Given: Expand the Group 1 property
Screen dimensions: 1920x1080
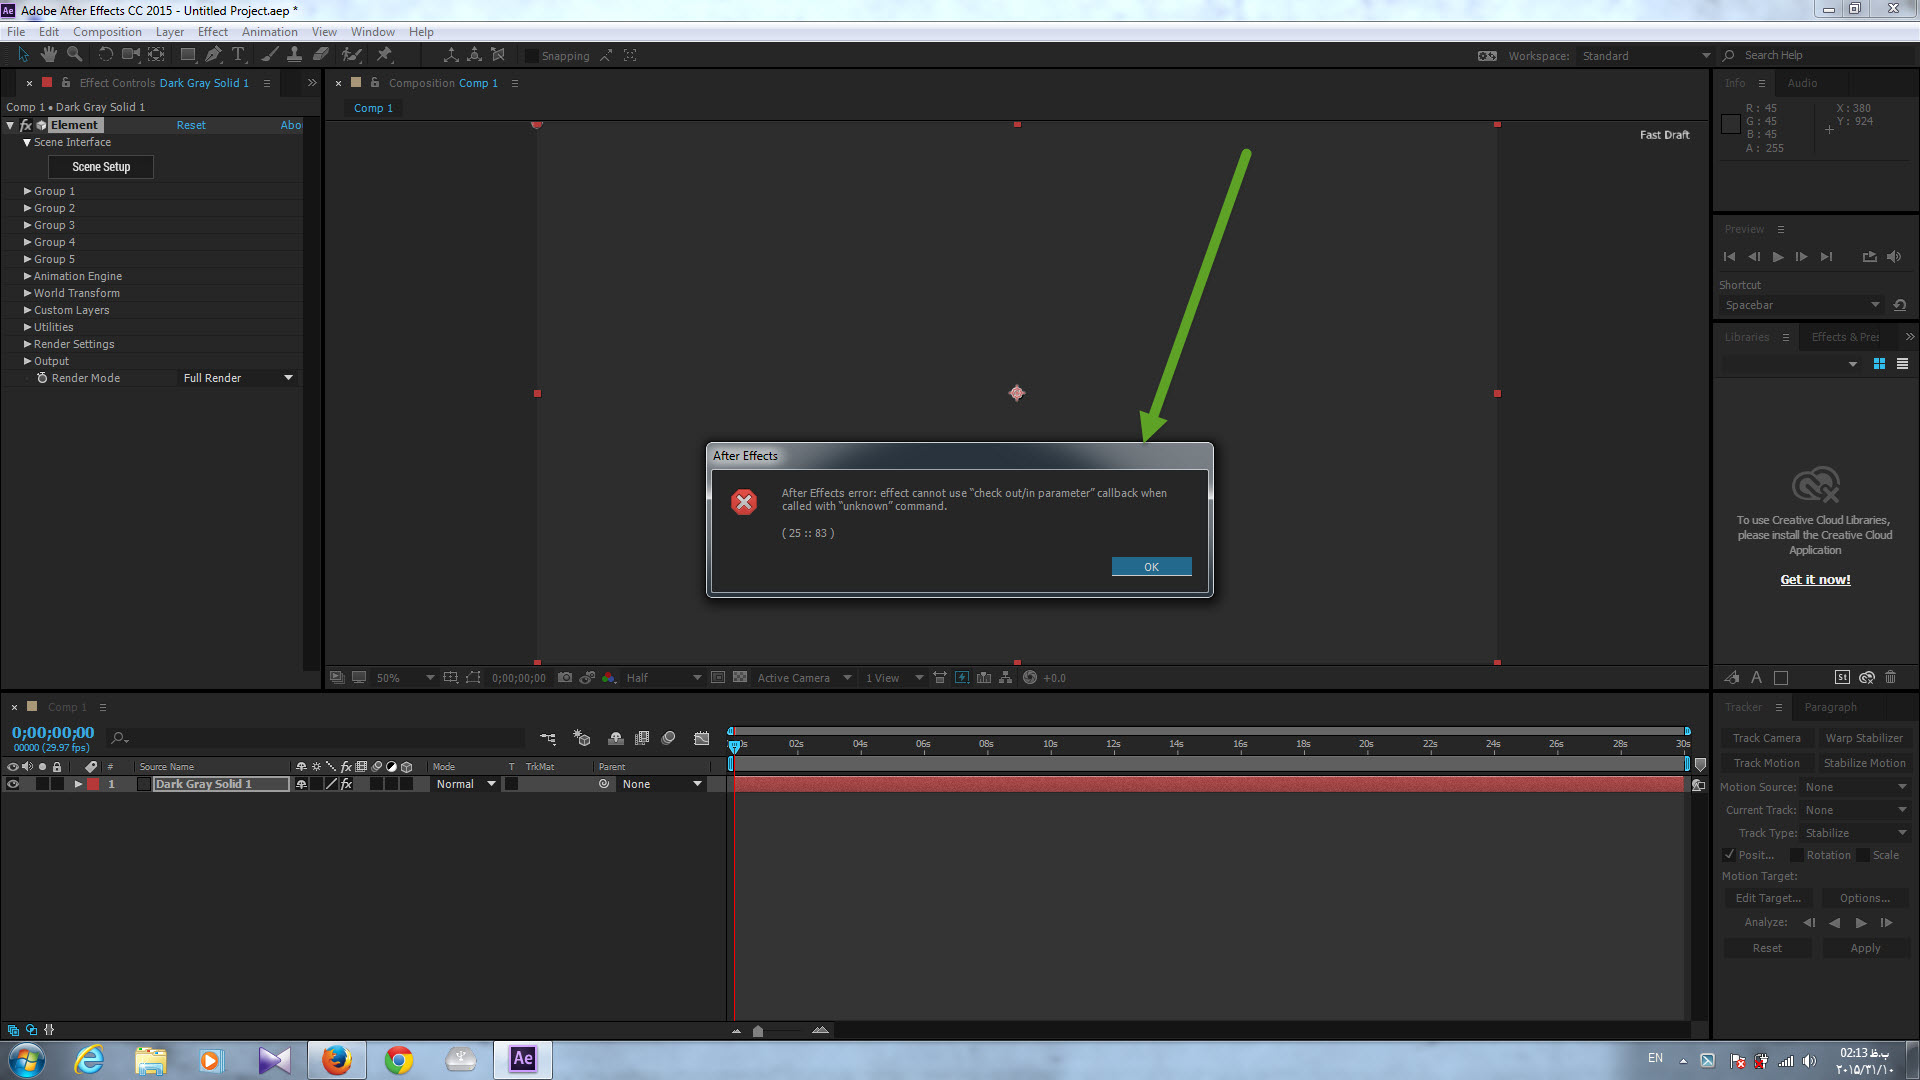Looking at the screenshot, I should [28, 191].
